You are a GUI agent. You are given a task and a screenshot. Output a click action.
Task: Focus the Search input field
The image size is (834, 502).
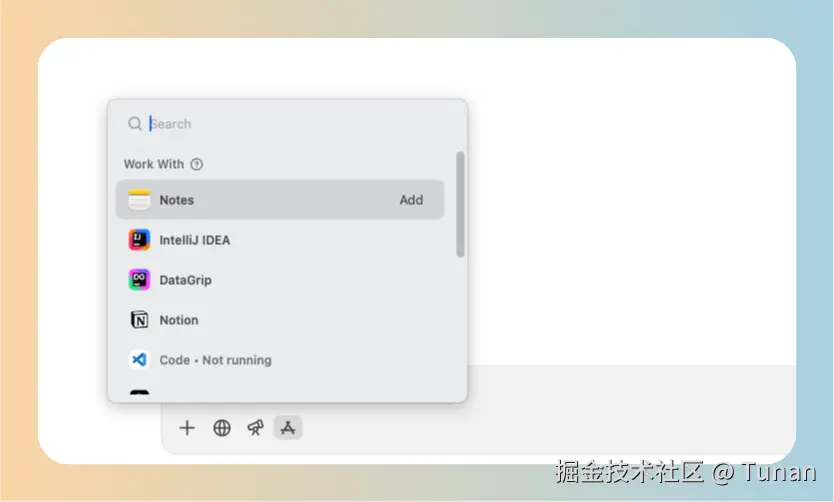[x=287, y=124]
